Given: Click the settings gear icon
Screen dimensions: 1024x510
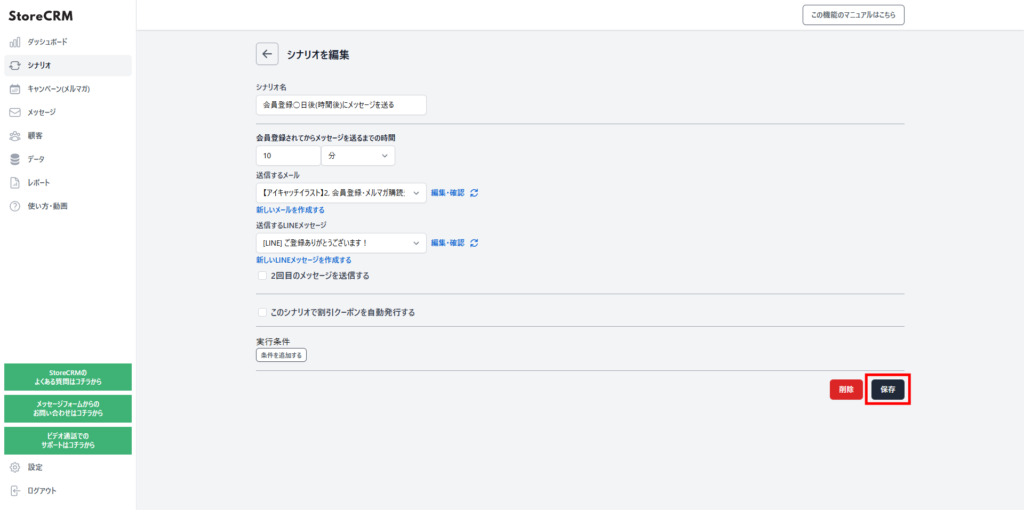Looking at the screenshot, I should click(x=16, y=468).
